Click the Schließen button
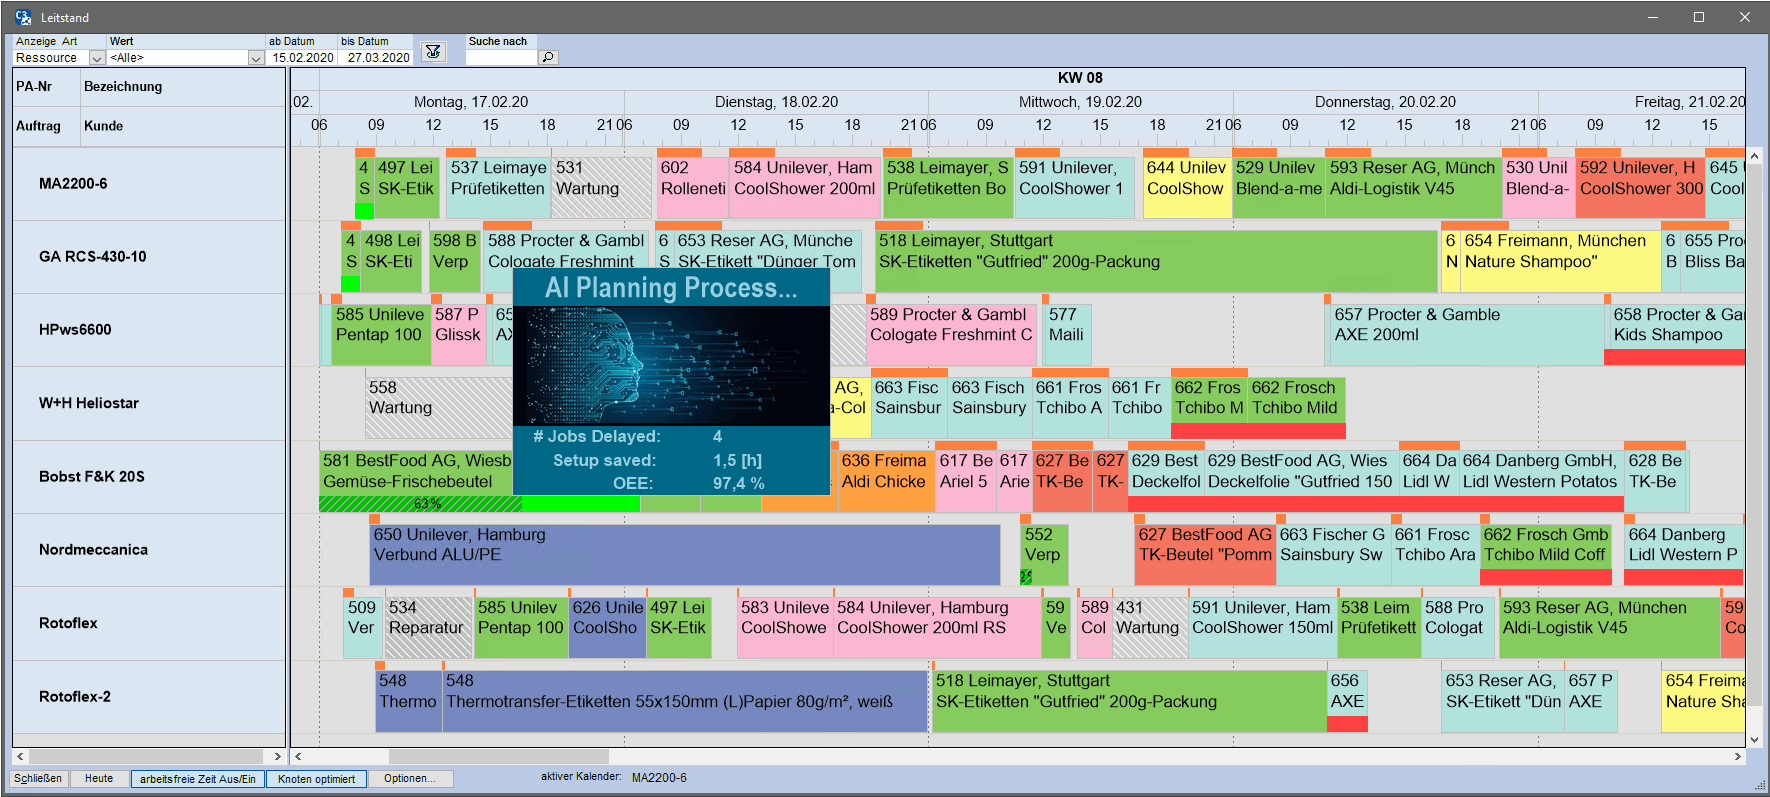 (39, 778)
